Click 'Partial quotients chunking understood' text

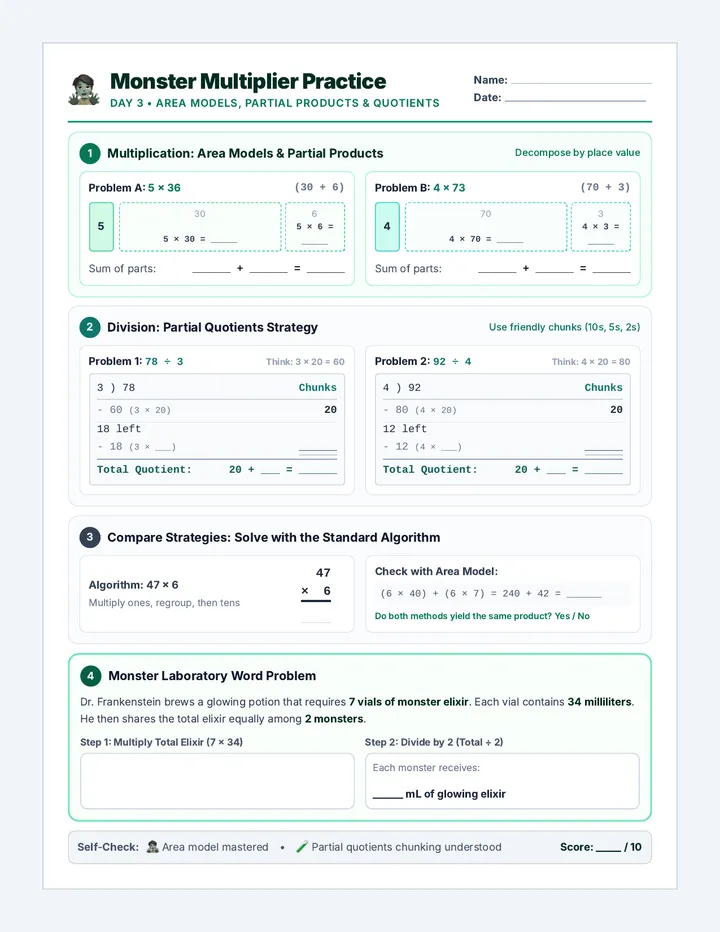point(407,847)
